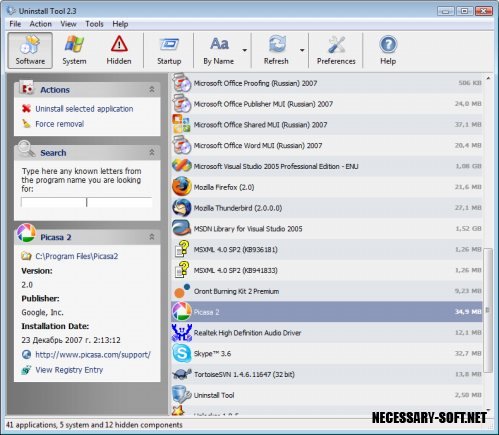
Task: Switch to System components view
Action: 74,51
